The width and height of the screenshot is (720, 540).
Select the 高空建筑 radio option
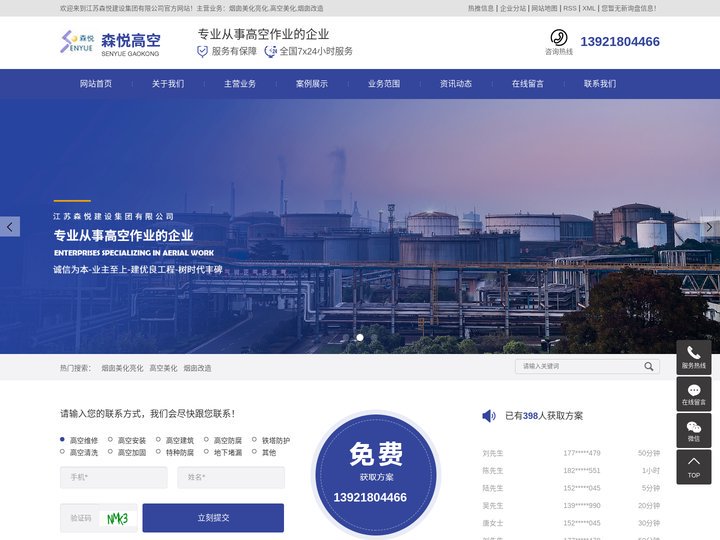pos(158,439)
